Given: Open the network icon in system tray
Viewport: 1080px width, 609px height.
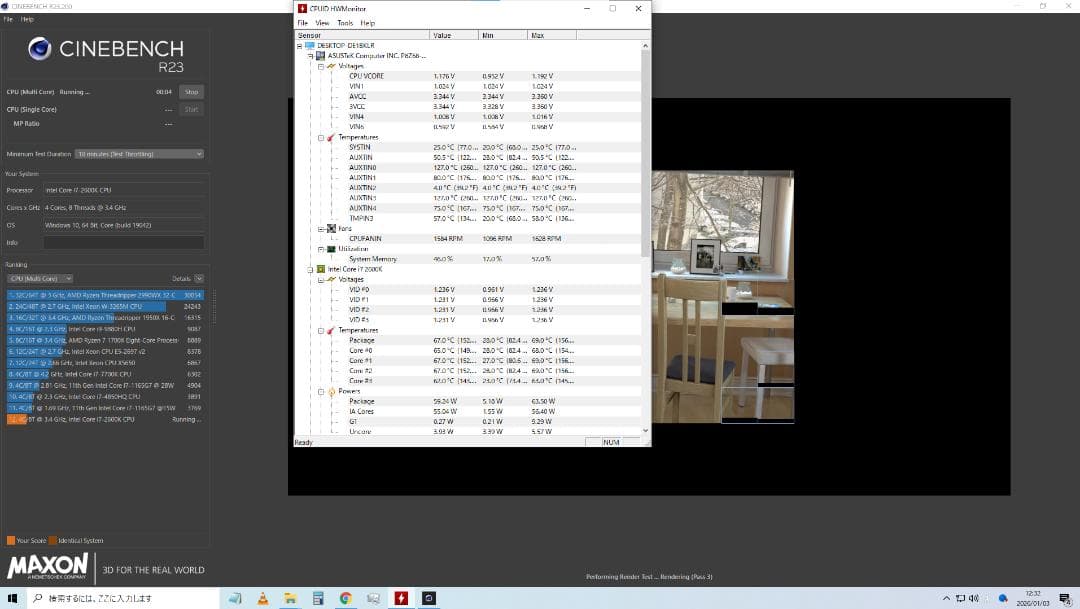Looking at the screenshot, I should (960, 598).
